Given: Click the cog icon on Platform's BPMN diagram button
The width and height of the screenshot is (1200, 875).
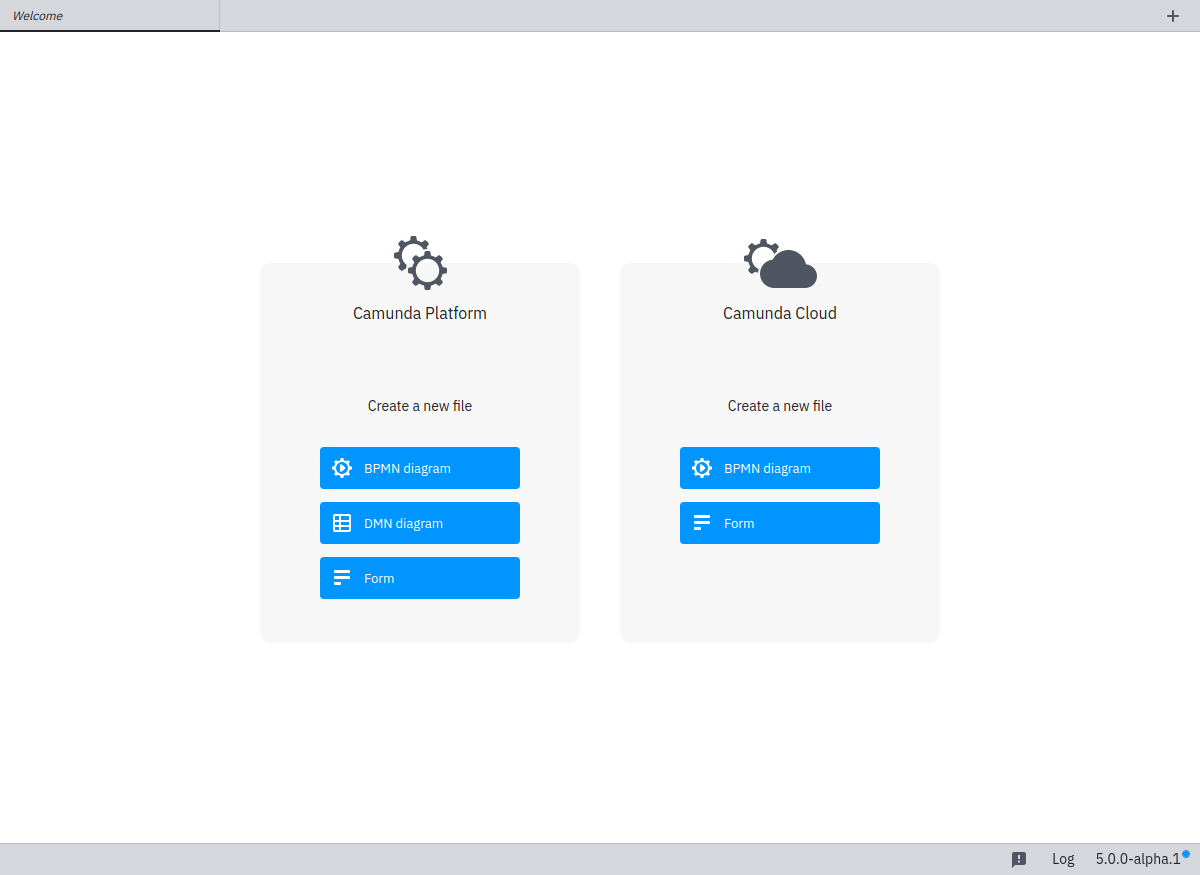Looking at the screenshot, I should tap(342, 467).
